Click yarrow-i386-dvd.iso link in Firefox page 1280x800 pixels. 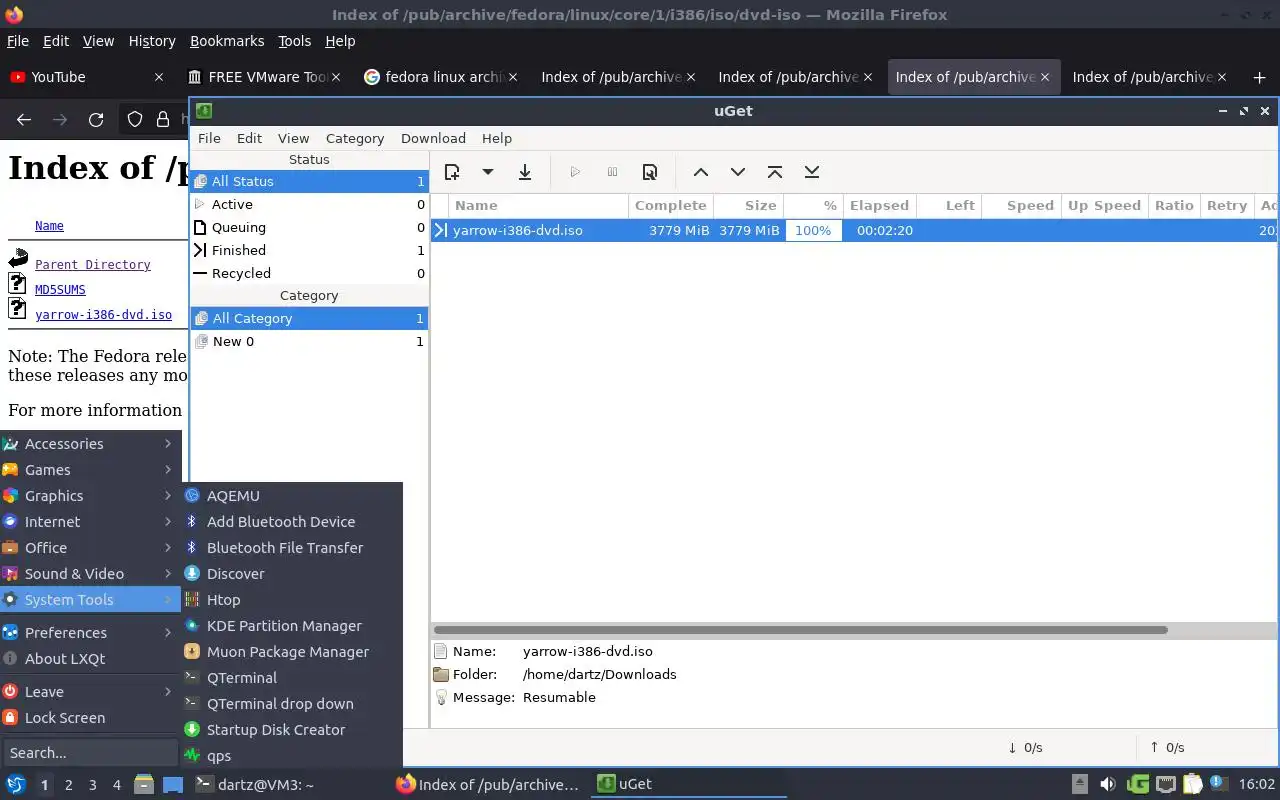pos(103,314)
